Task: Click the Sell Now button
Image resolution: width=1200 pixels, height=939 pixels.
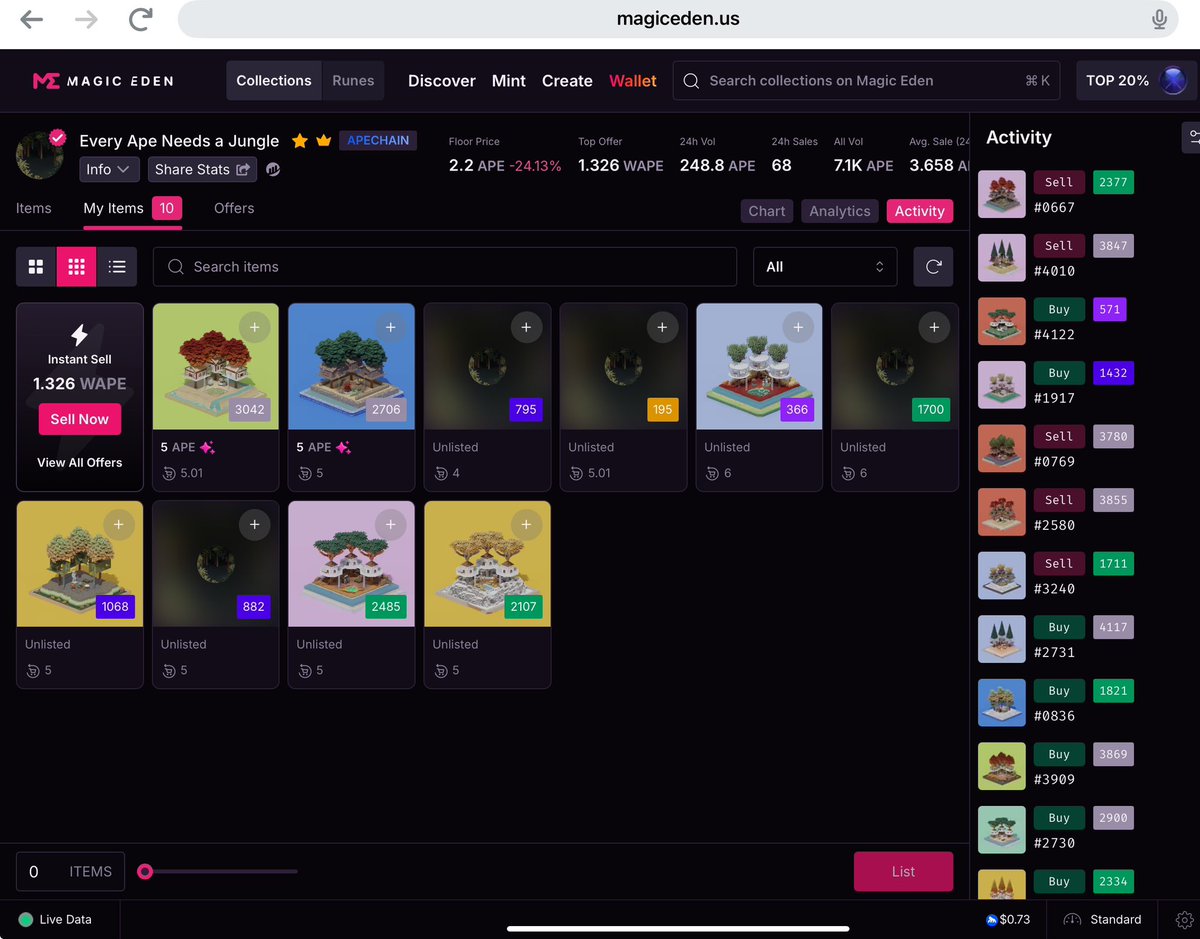Action: tap(80, 419)
